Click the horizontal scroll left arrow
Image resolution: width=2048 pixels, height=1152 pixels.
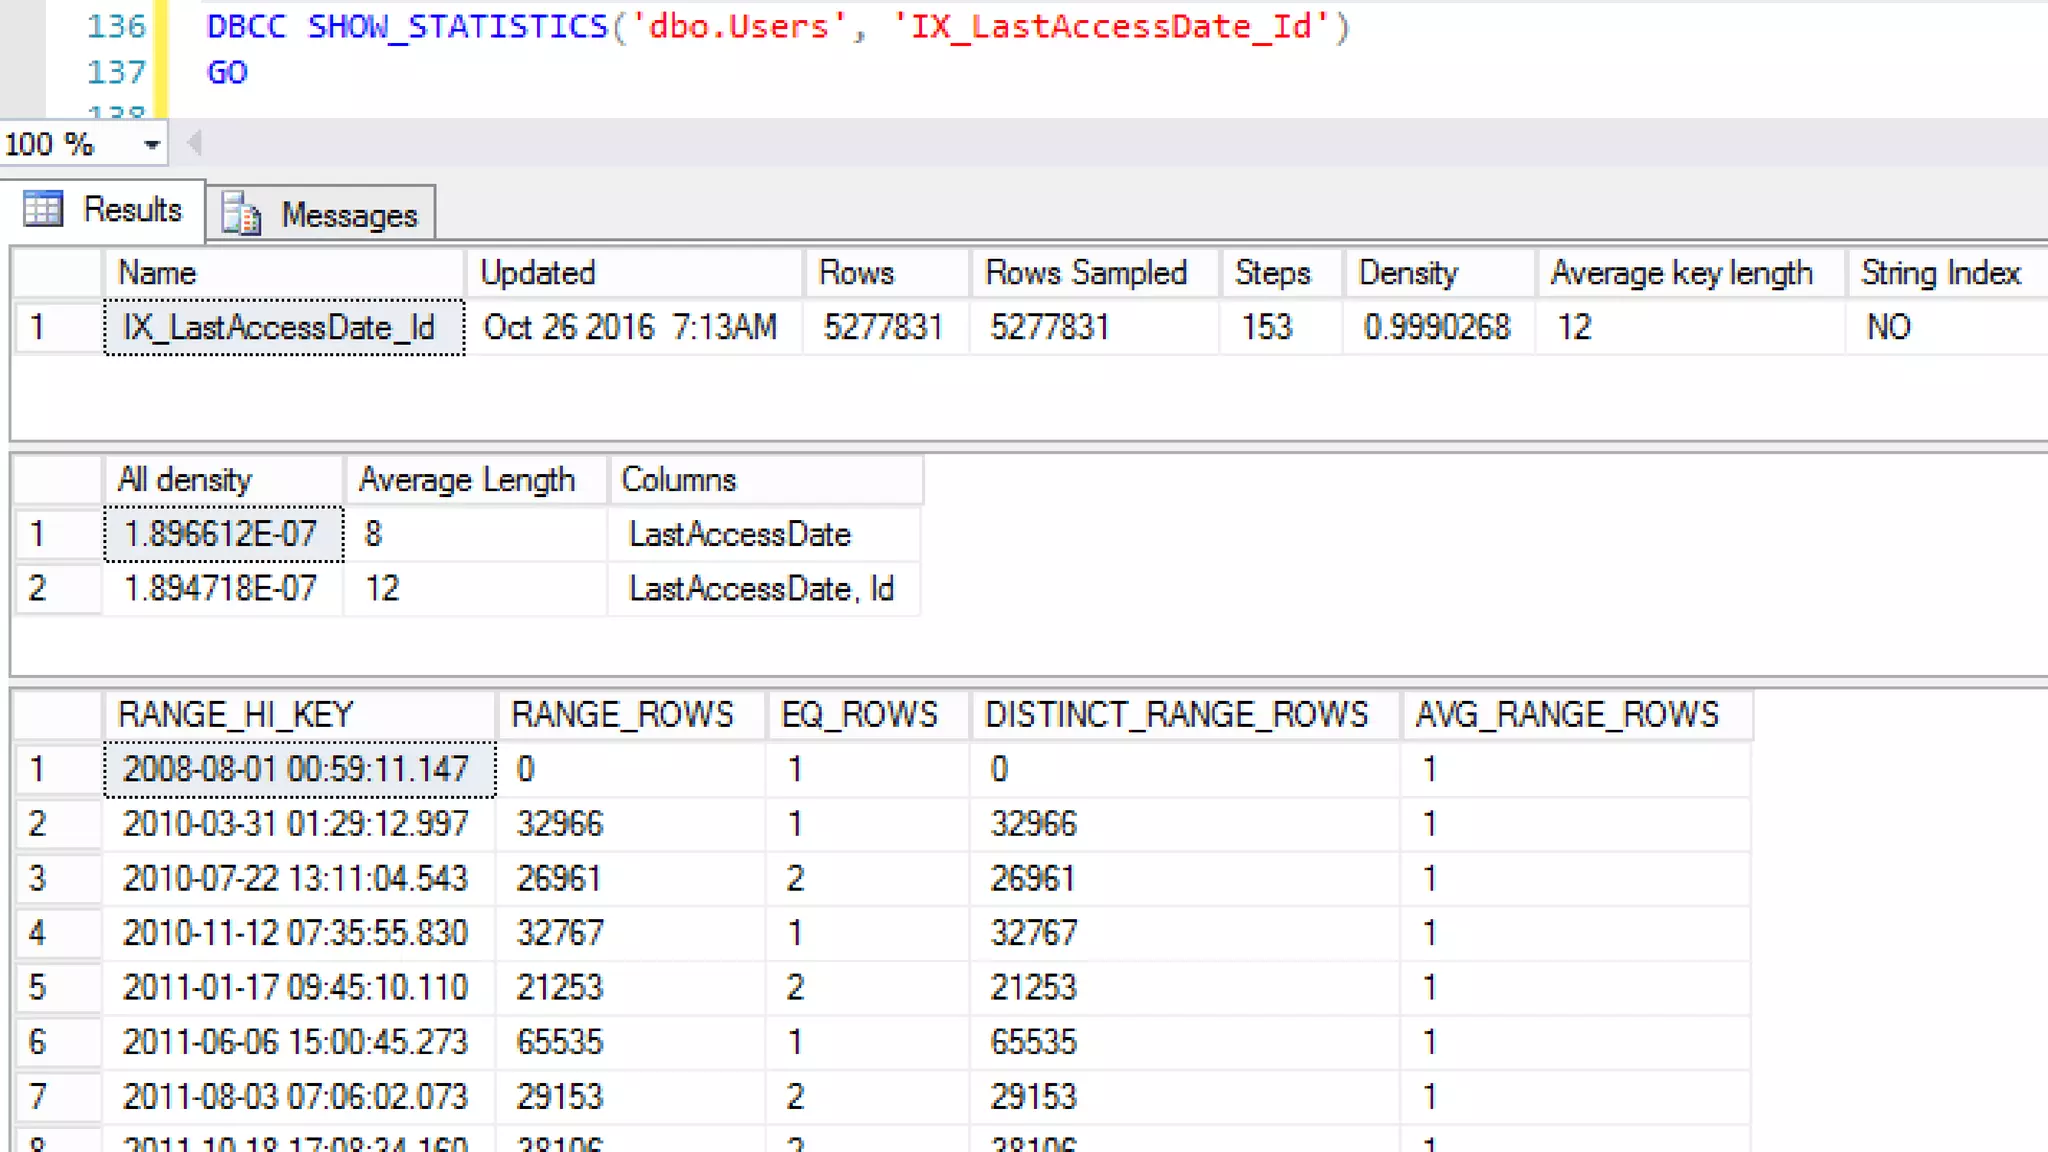(194, 144)
